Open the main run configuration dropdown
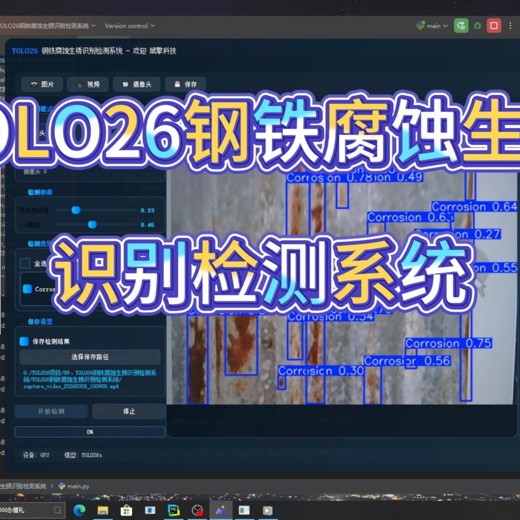 (432, 26)
